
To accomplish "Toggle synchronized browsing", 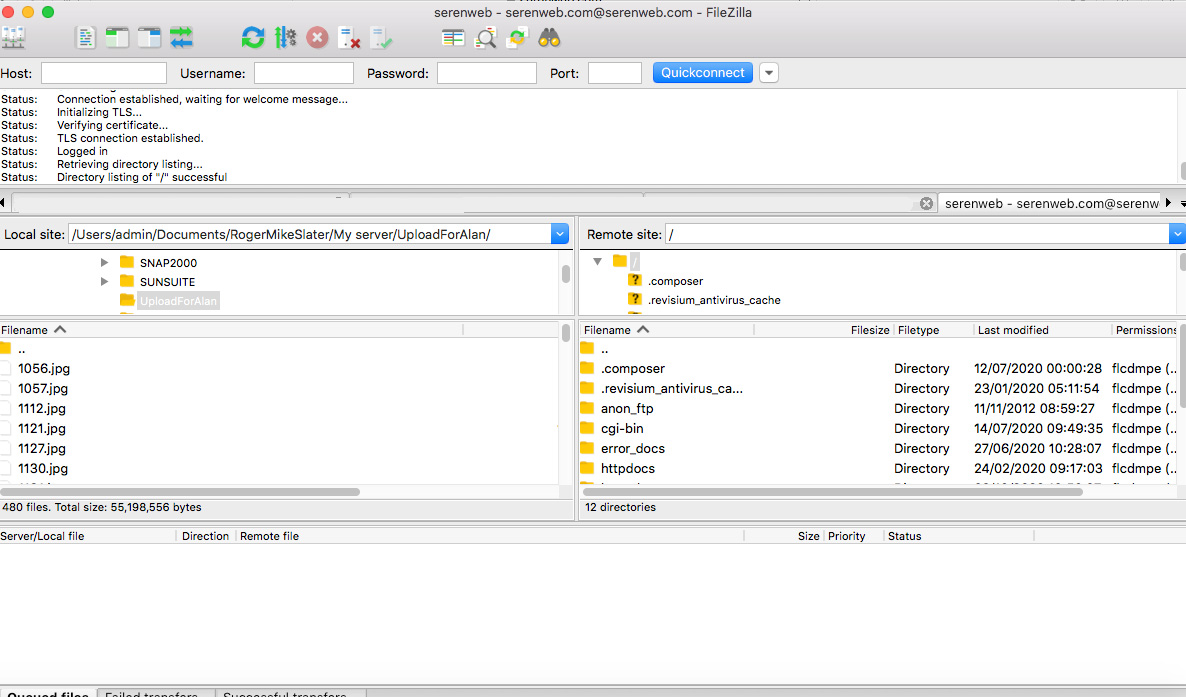I will click(517, 38).
